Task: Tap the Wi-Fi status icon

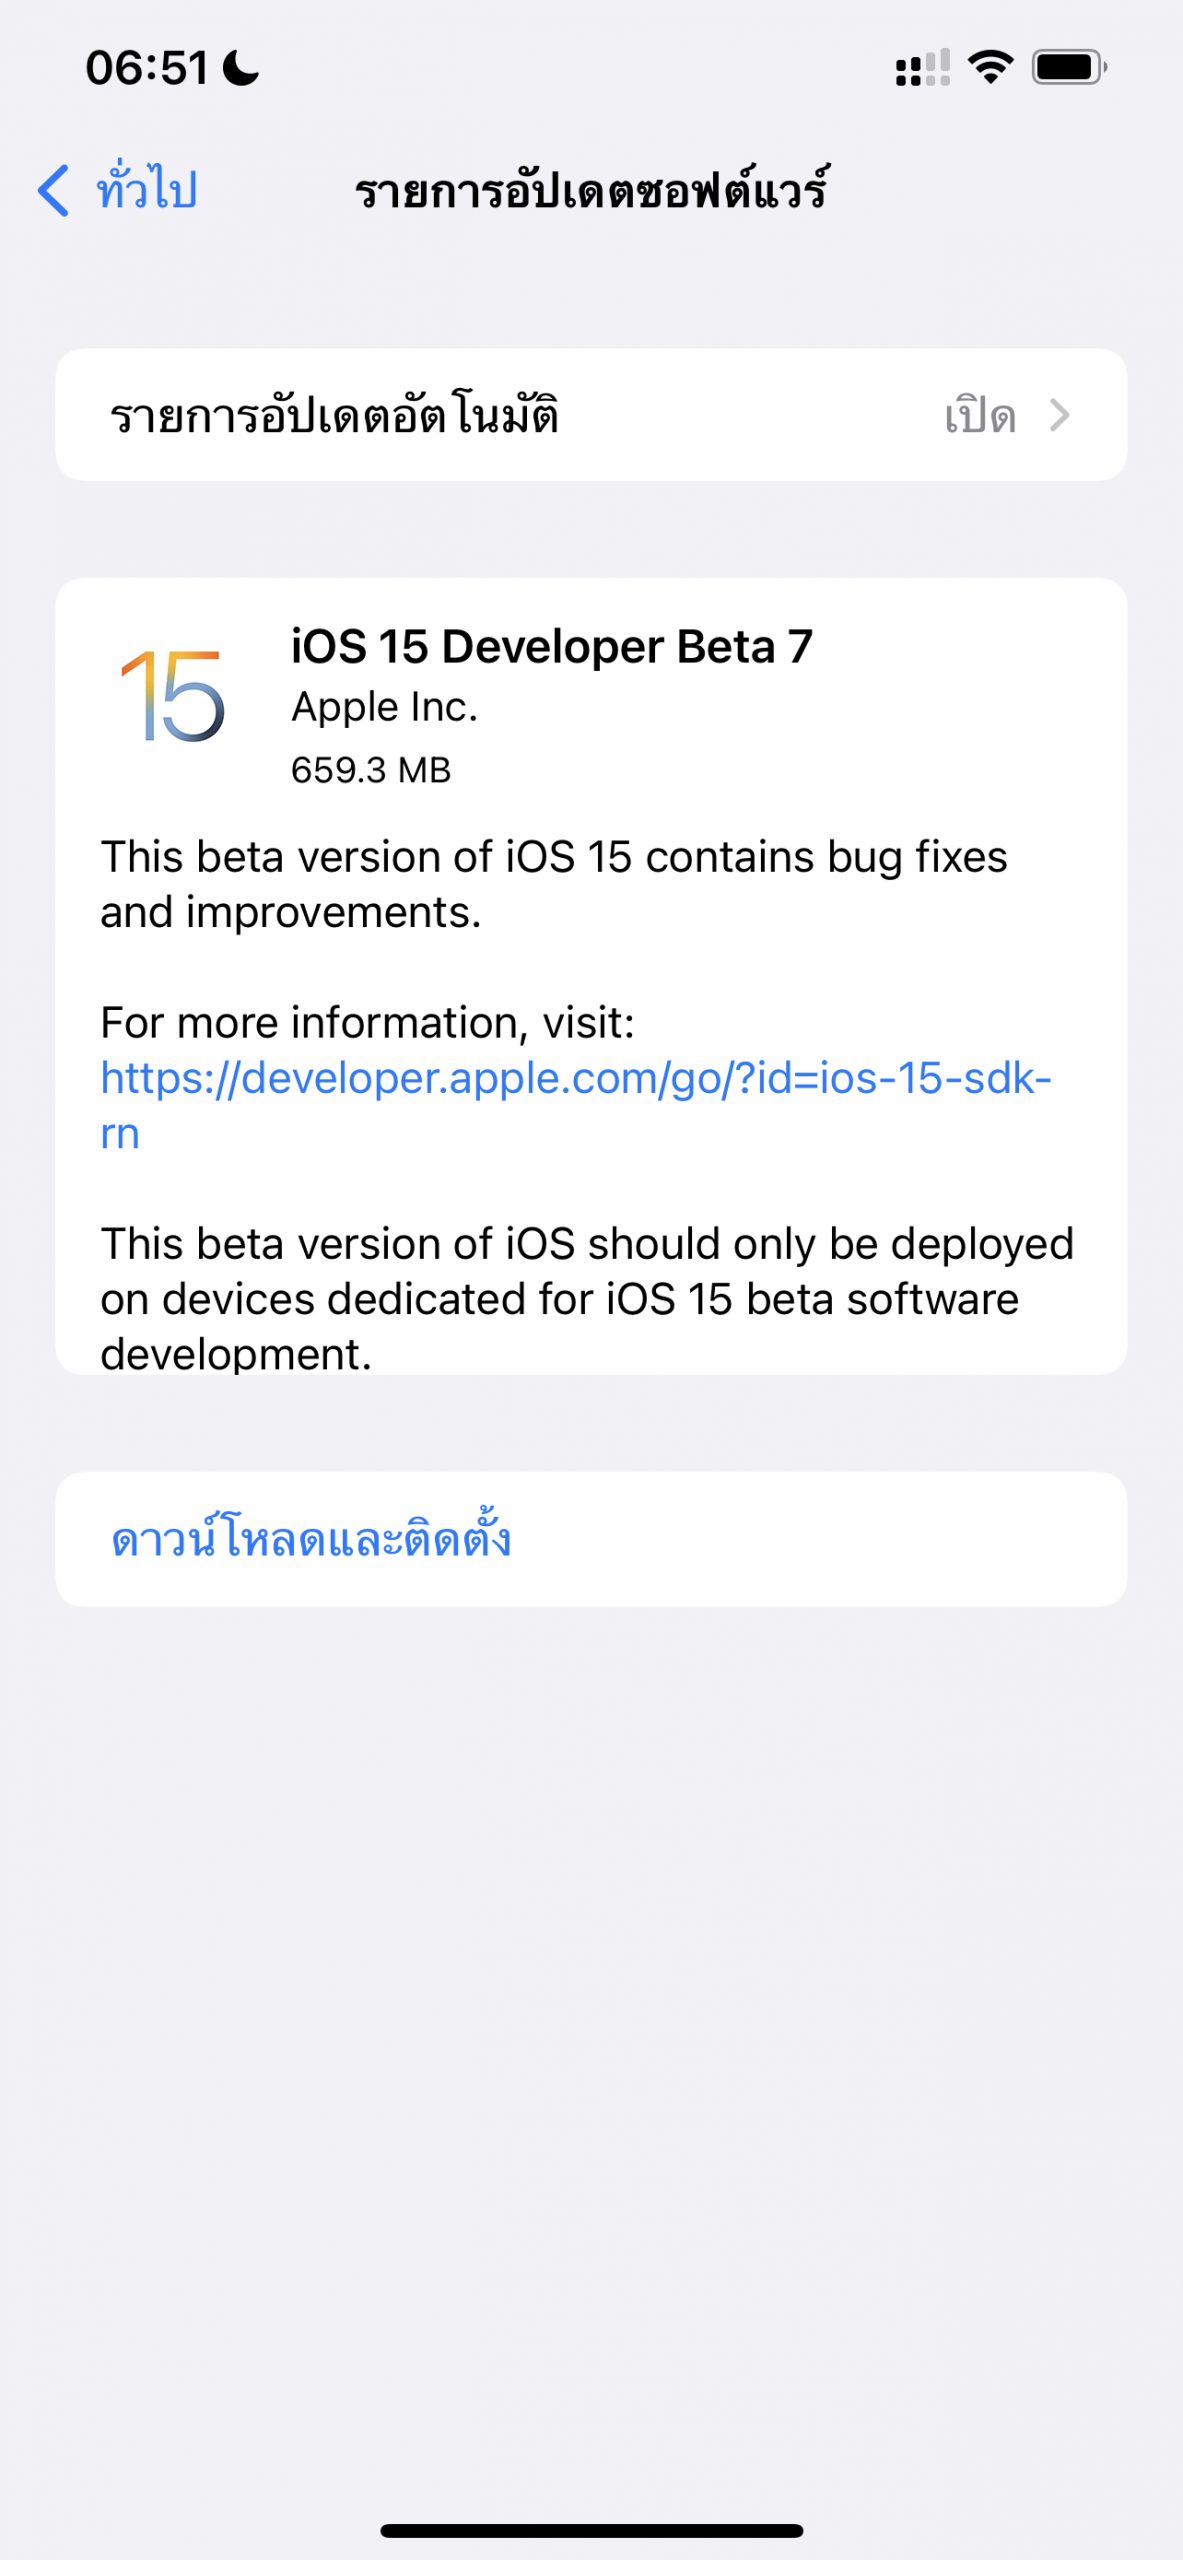Action: click(990, 68)
